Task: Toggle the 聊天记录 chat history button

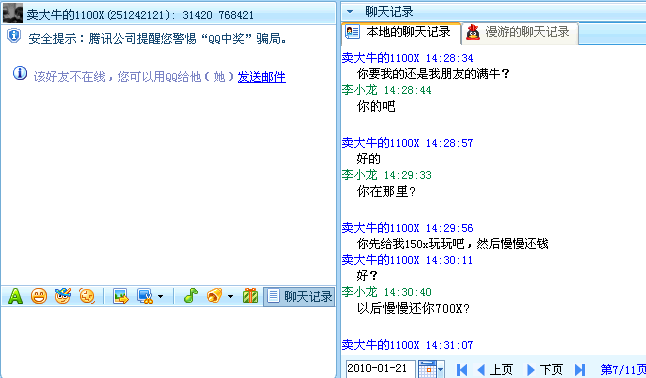Action: [x=299, y=296]
